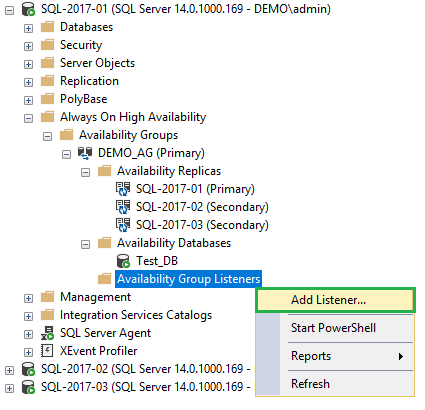Click the SQL-2017-01 server icon

point(28,9)
